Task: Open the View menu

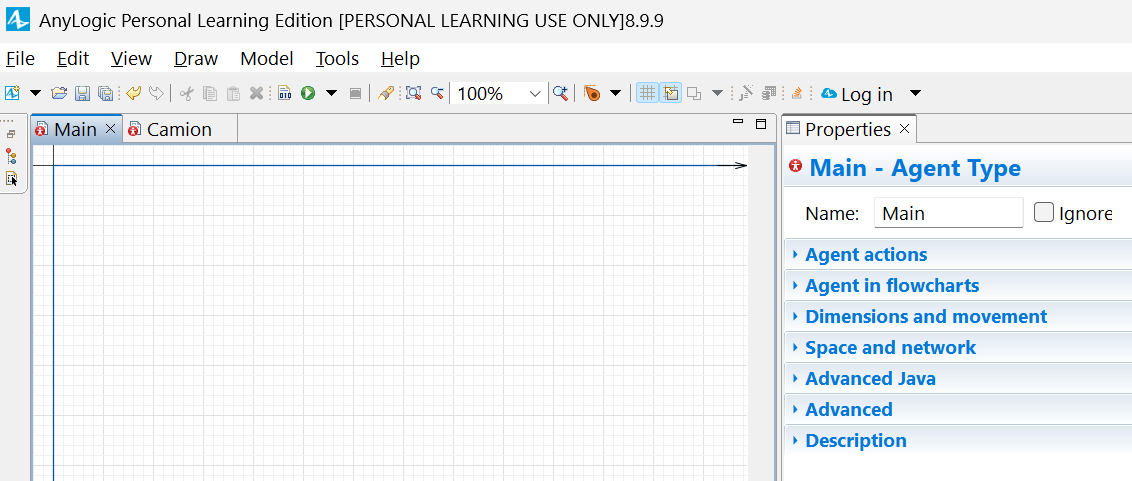Action: point(131,58)
